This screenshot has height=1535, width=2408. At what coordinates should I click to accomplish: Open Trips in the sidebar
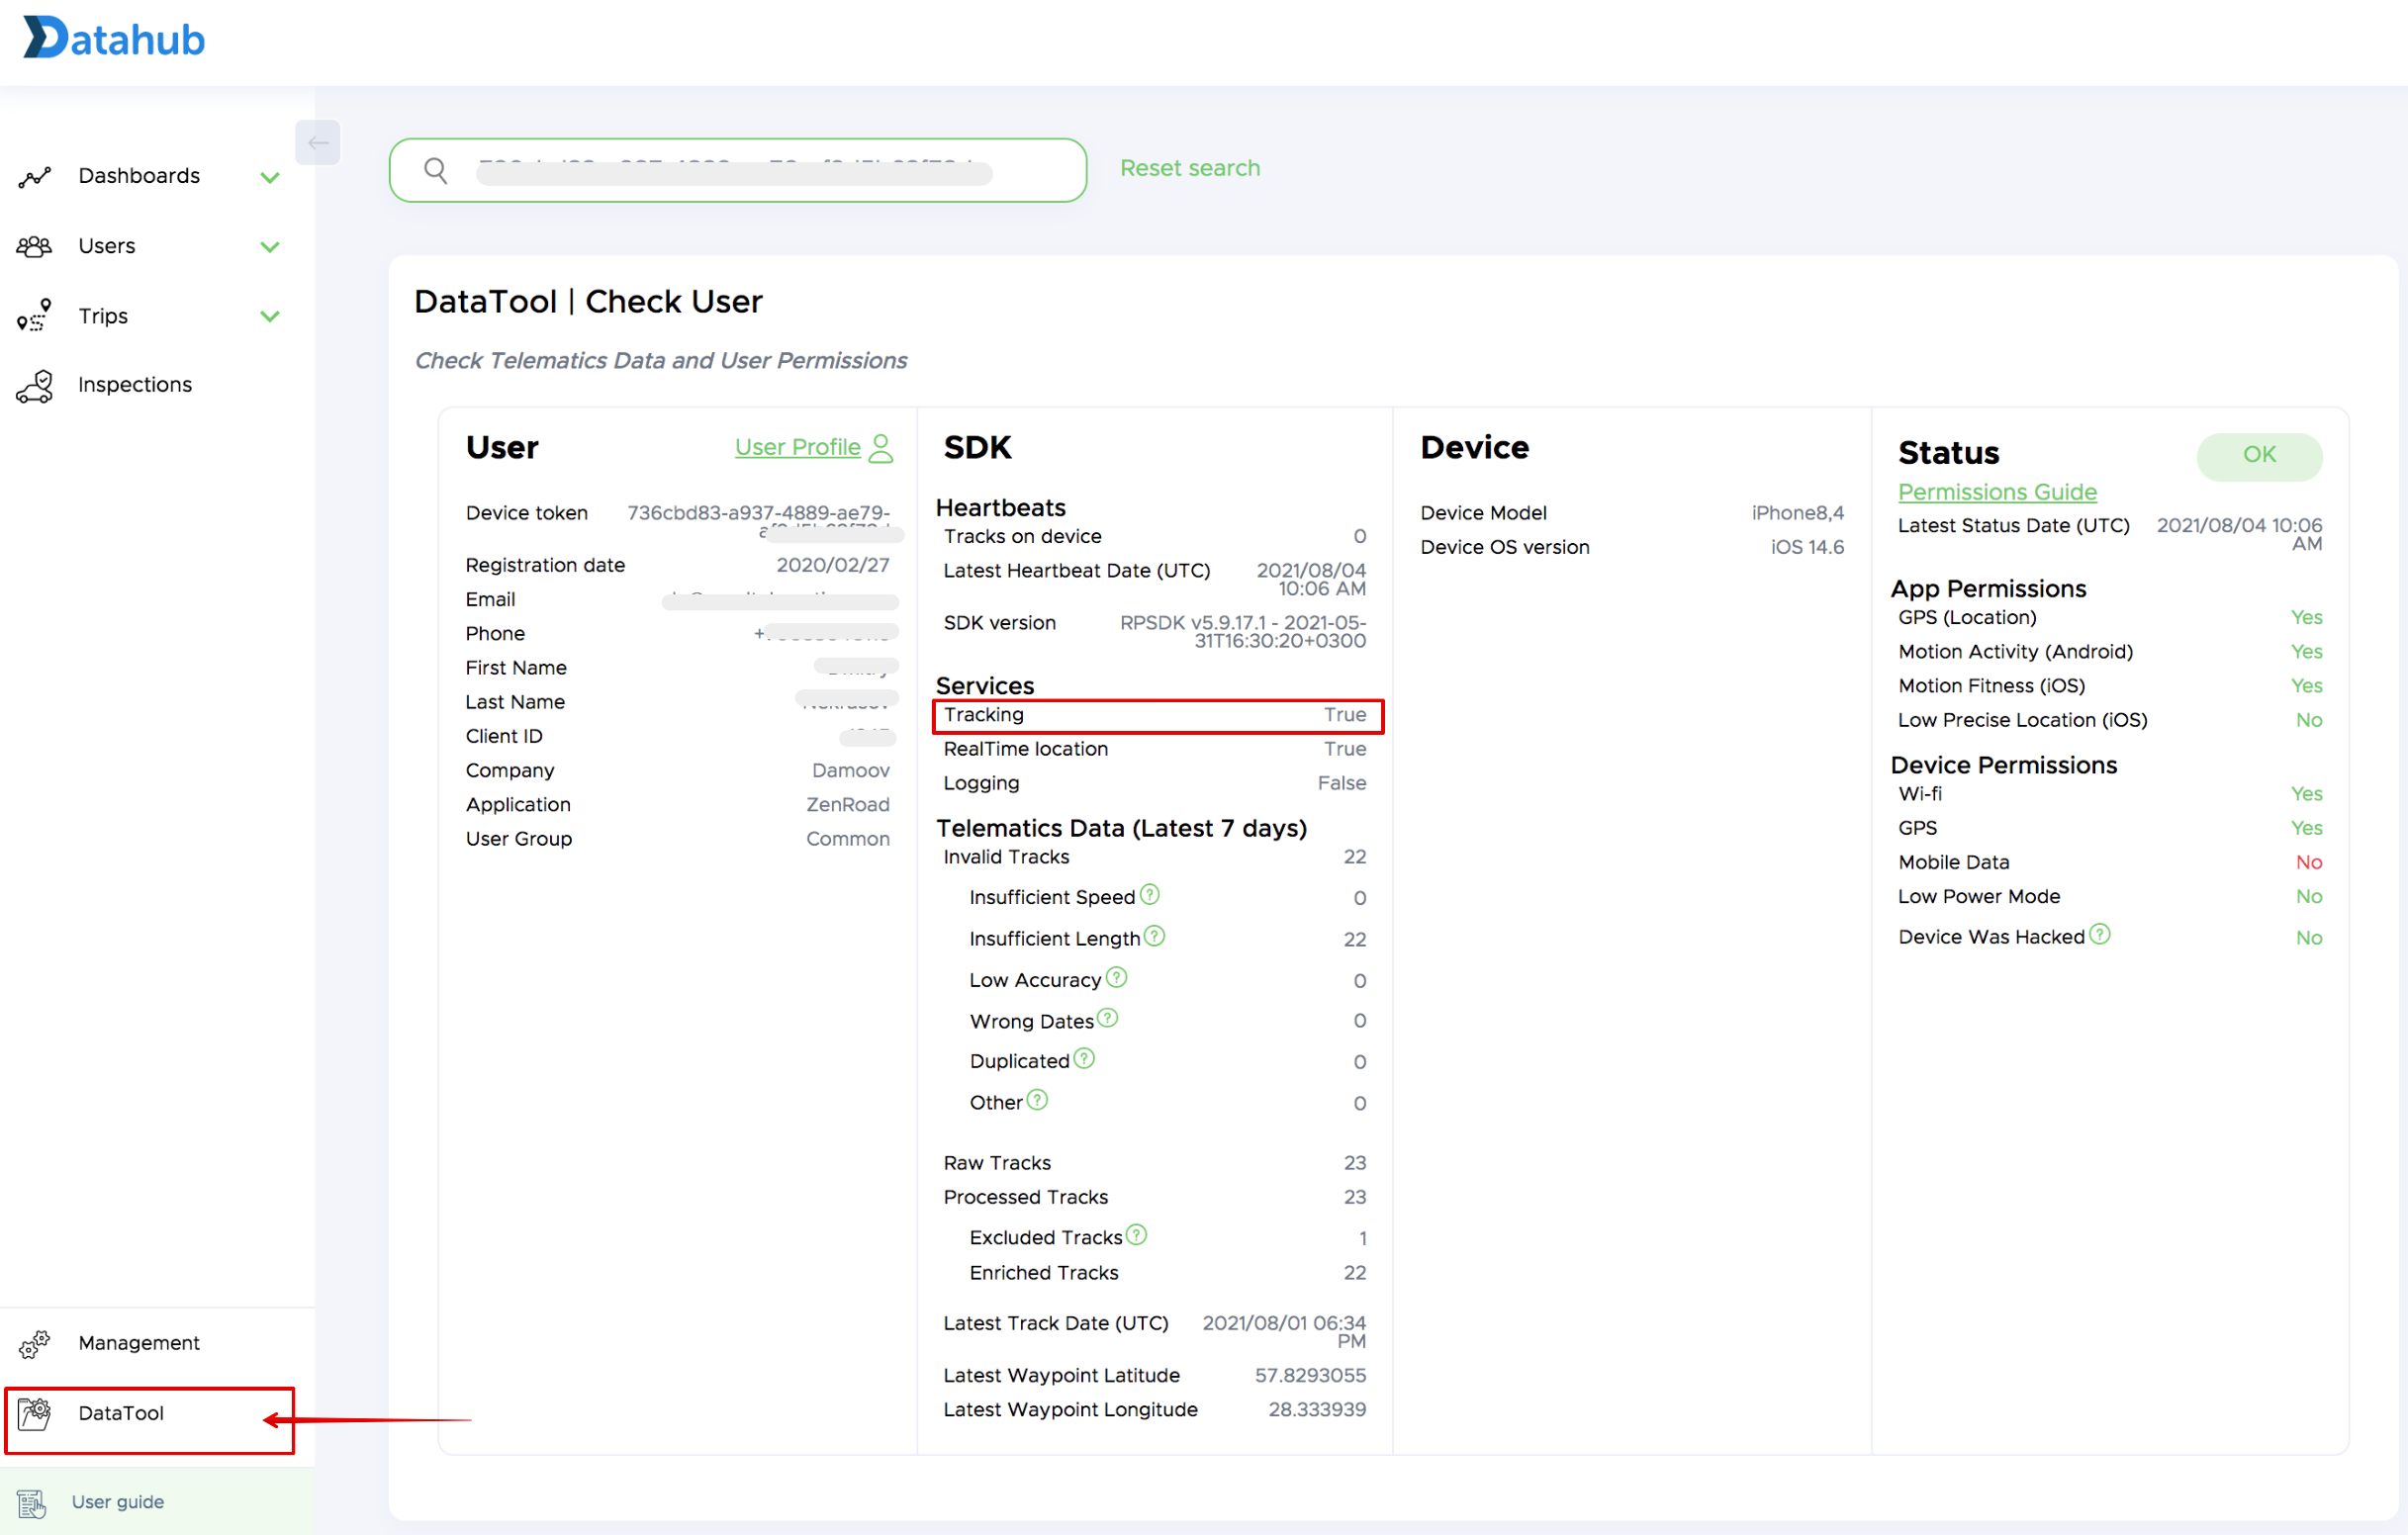click(103, 316)
